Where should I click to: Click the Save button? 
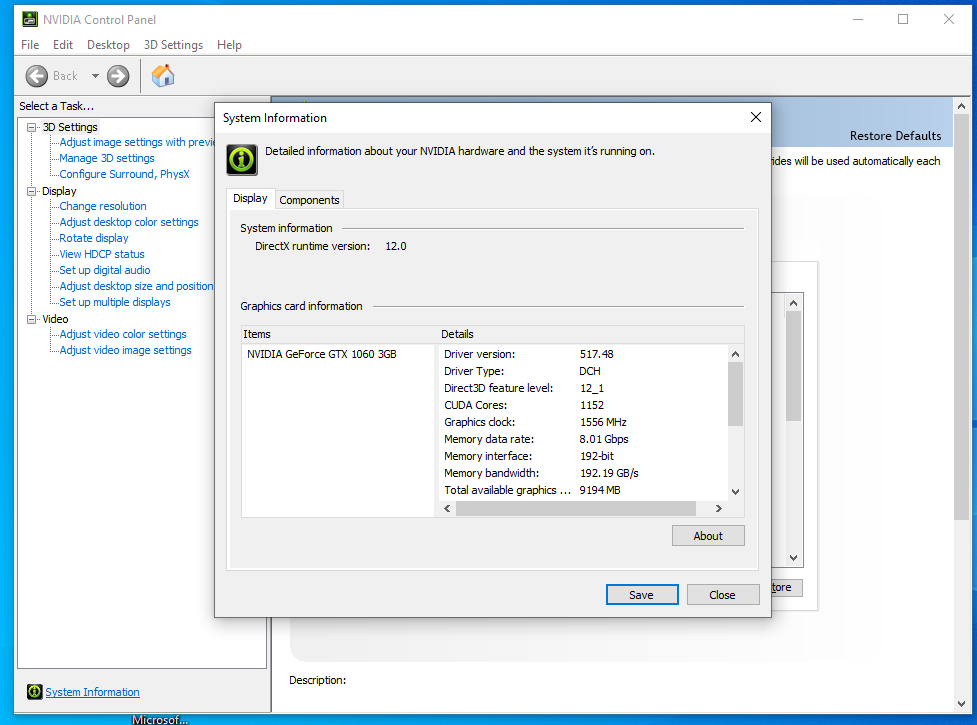coord(642,595)
